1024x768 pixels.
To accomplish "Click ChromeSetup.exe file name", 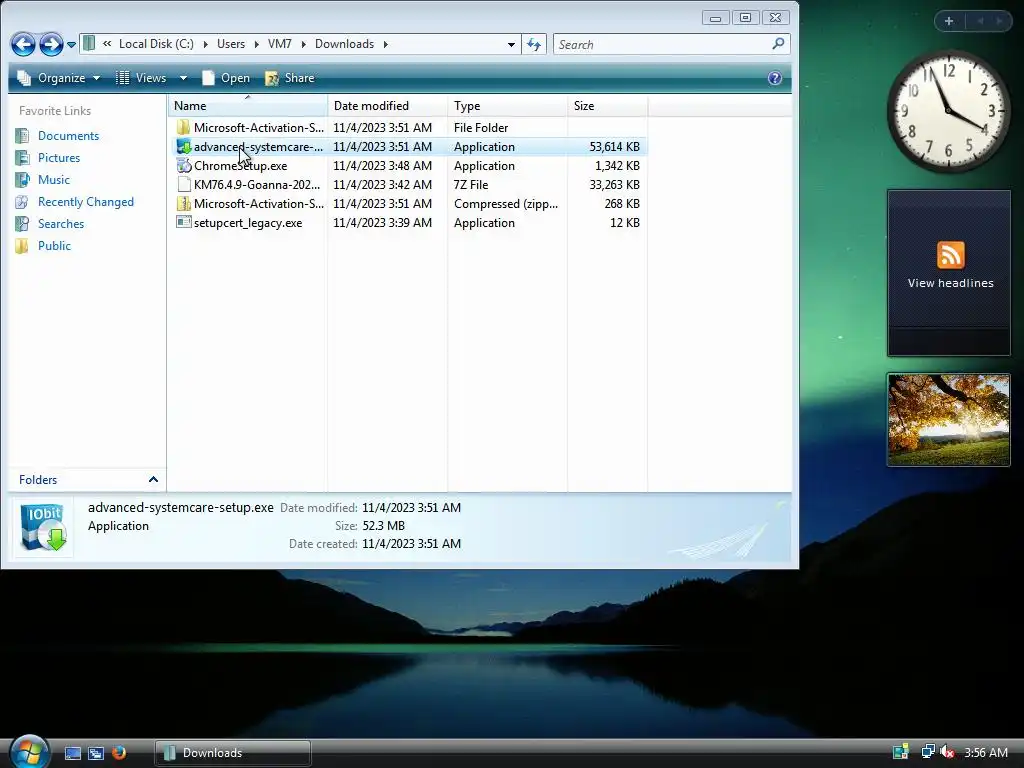I will [x=240, y=166].
